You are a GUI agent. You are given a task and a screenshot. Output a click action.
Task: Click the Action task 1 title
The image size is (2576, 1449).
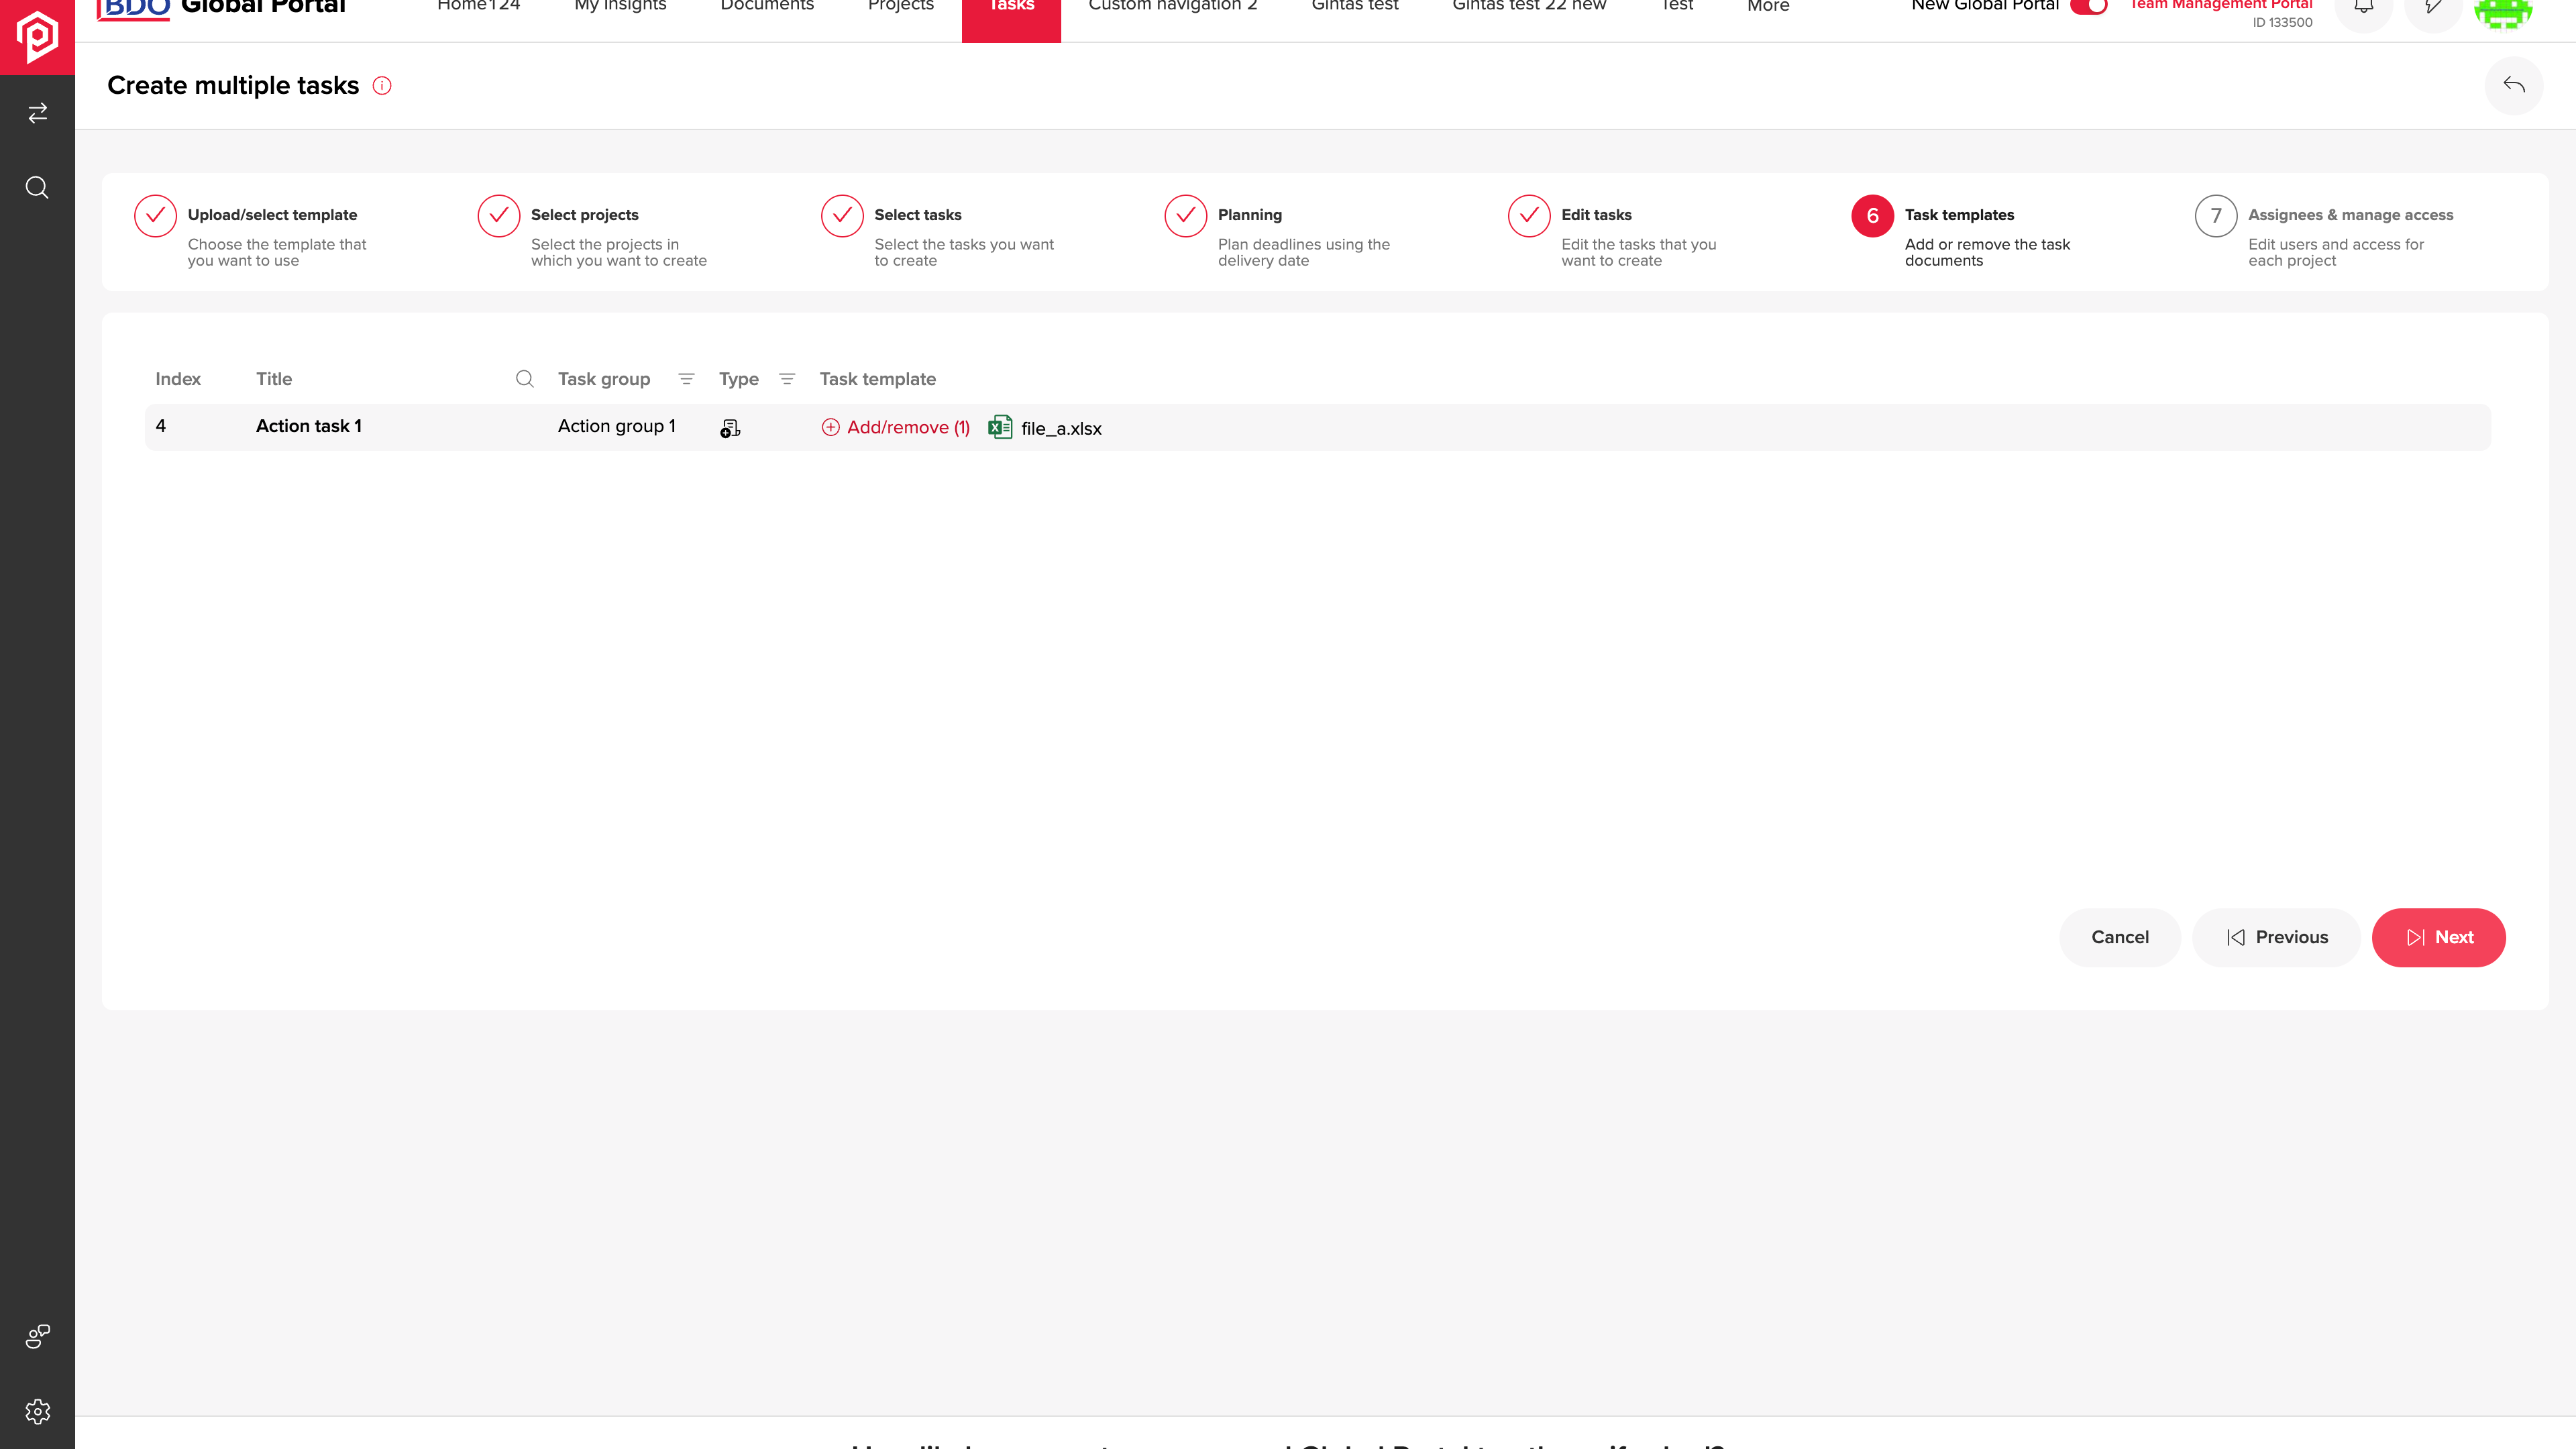pos(309,426)
